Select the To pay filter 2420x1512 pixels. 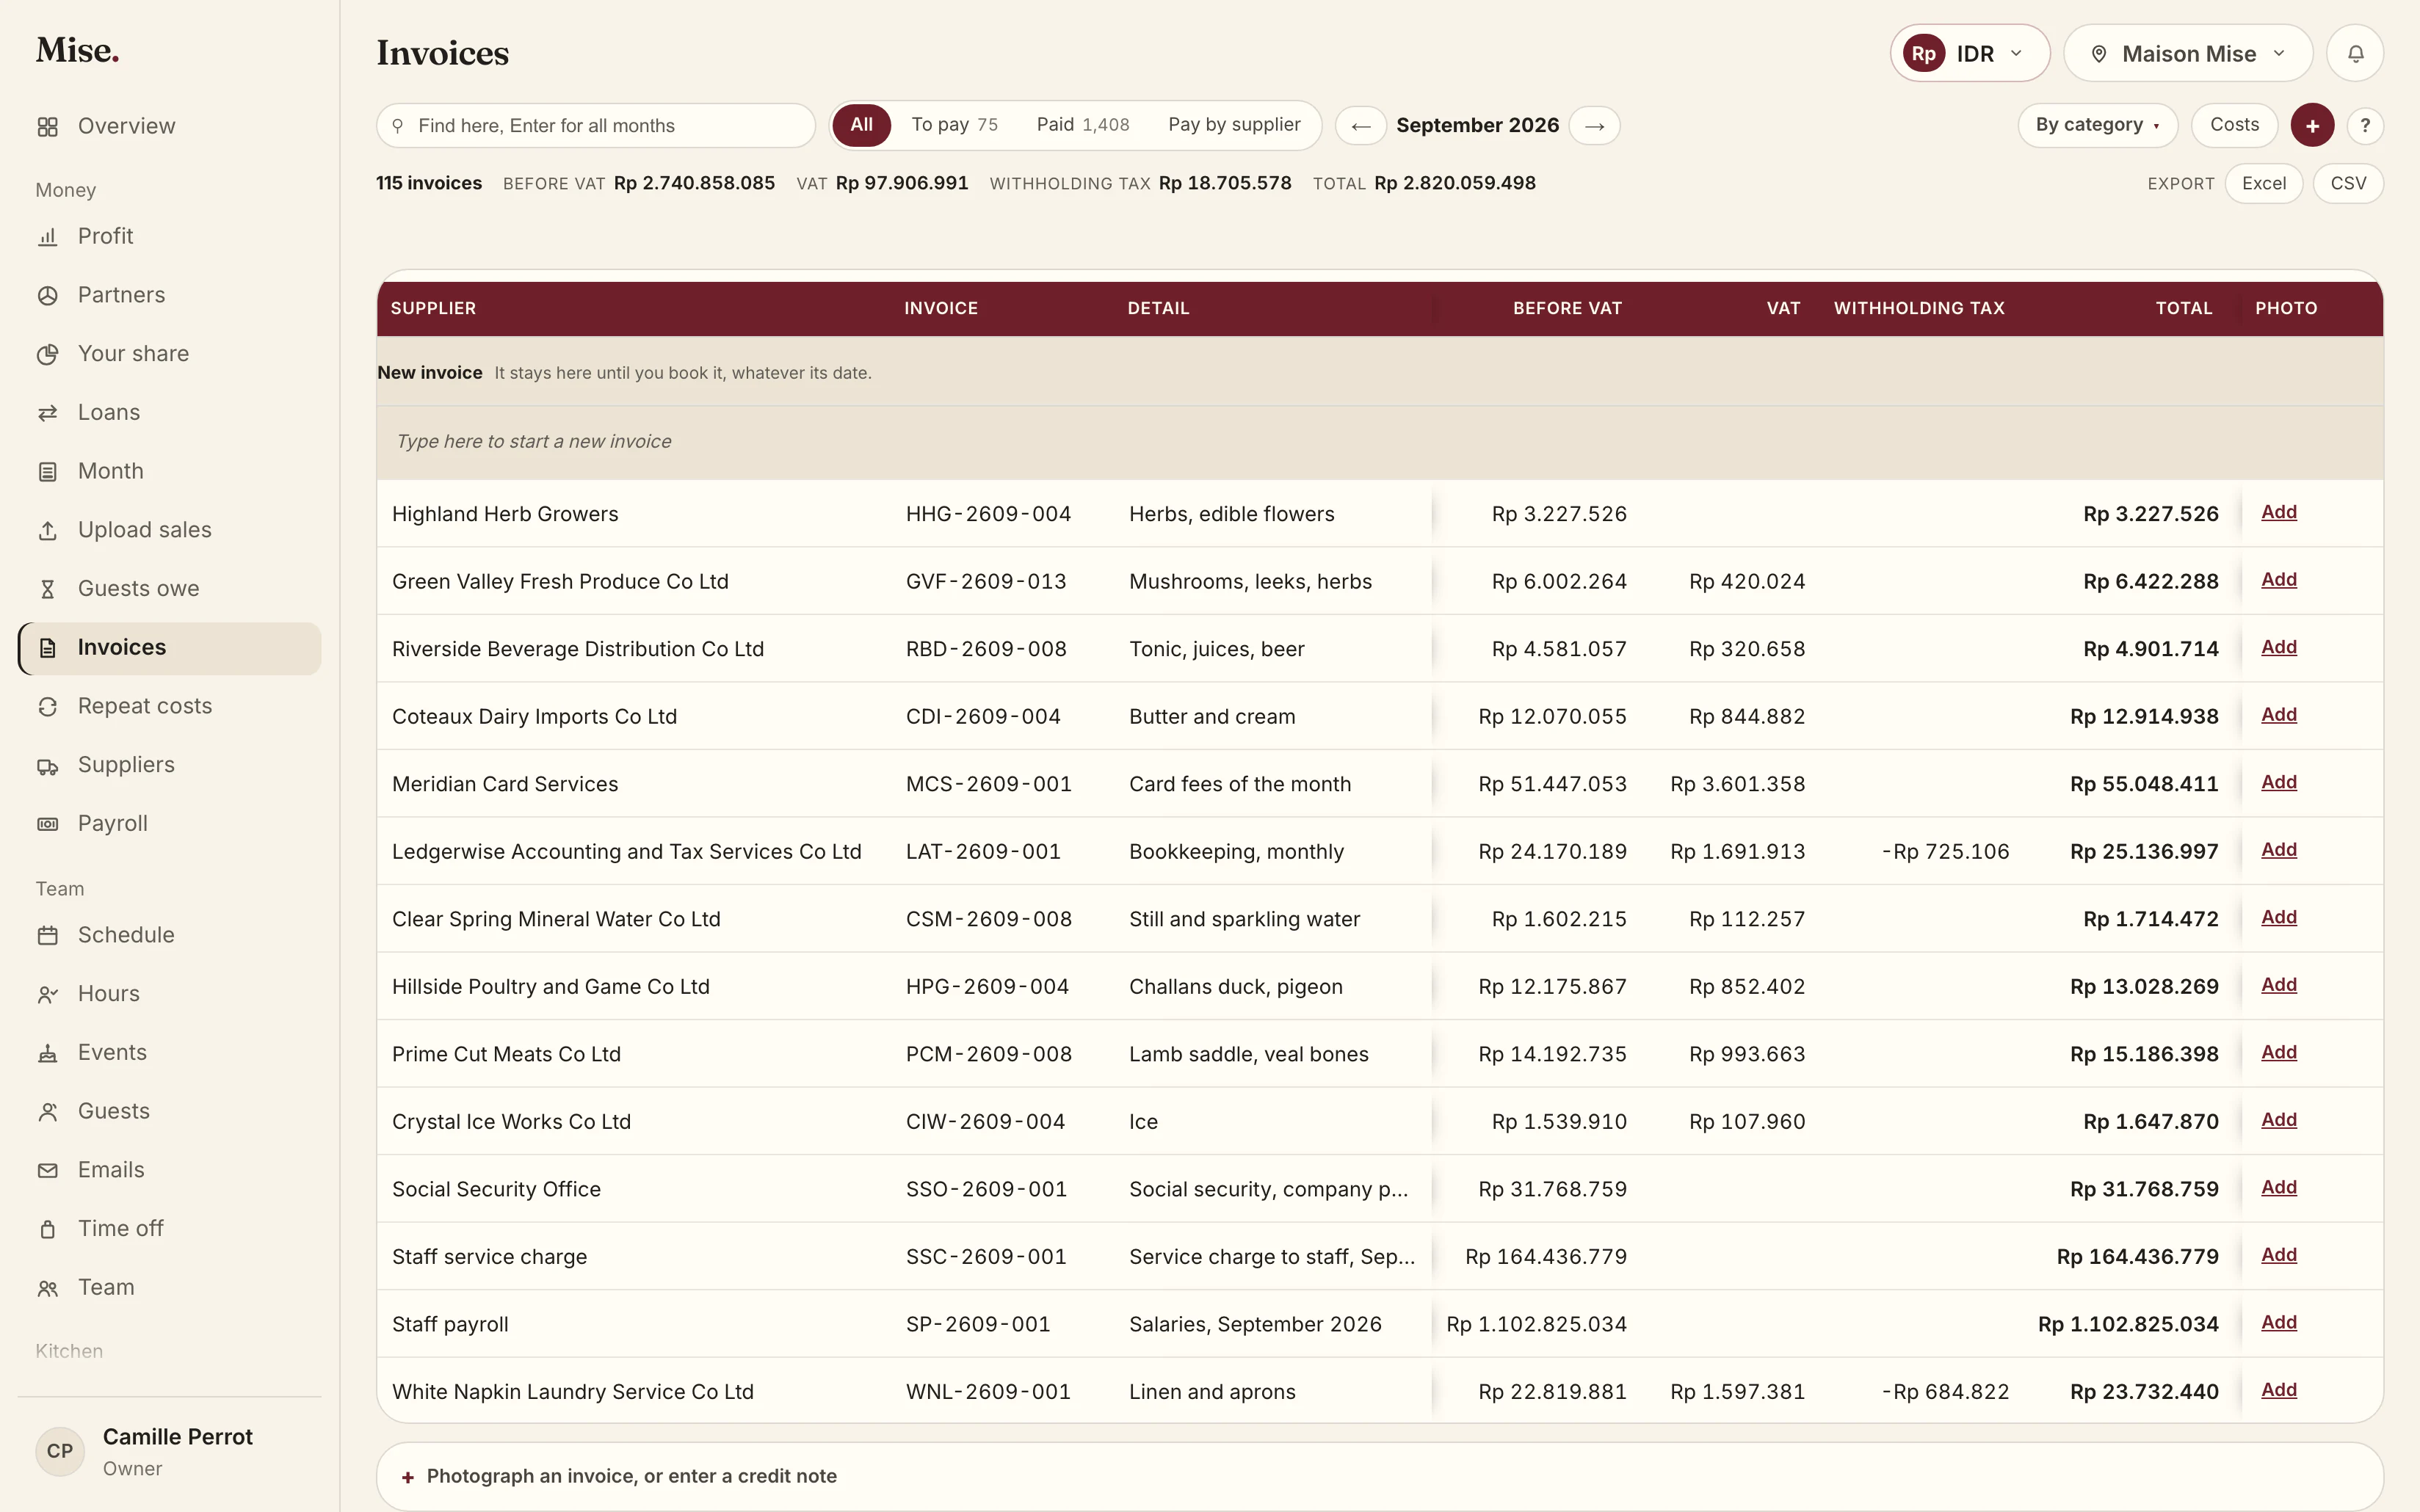pos(954,125)
